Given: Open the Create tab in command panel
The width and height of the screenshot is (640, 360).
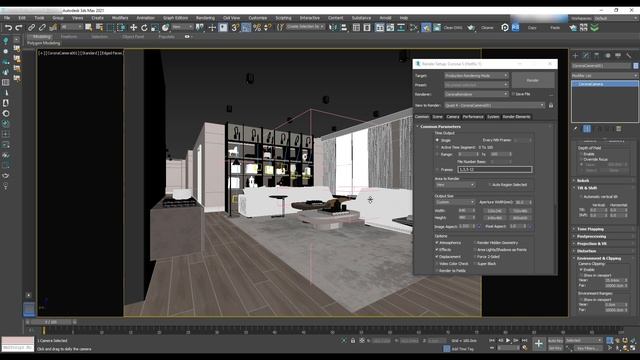Looking at the screenshot, I should click(576, 56).
